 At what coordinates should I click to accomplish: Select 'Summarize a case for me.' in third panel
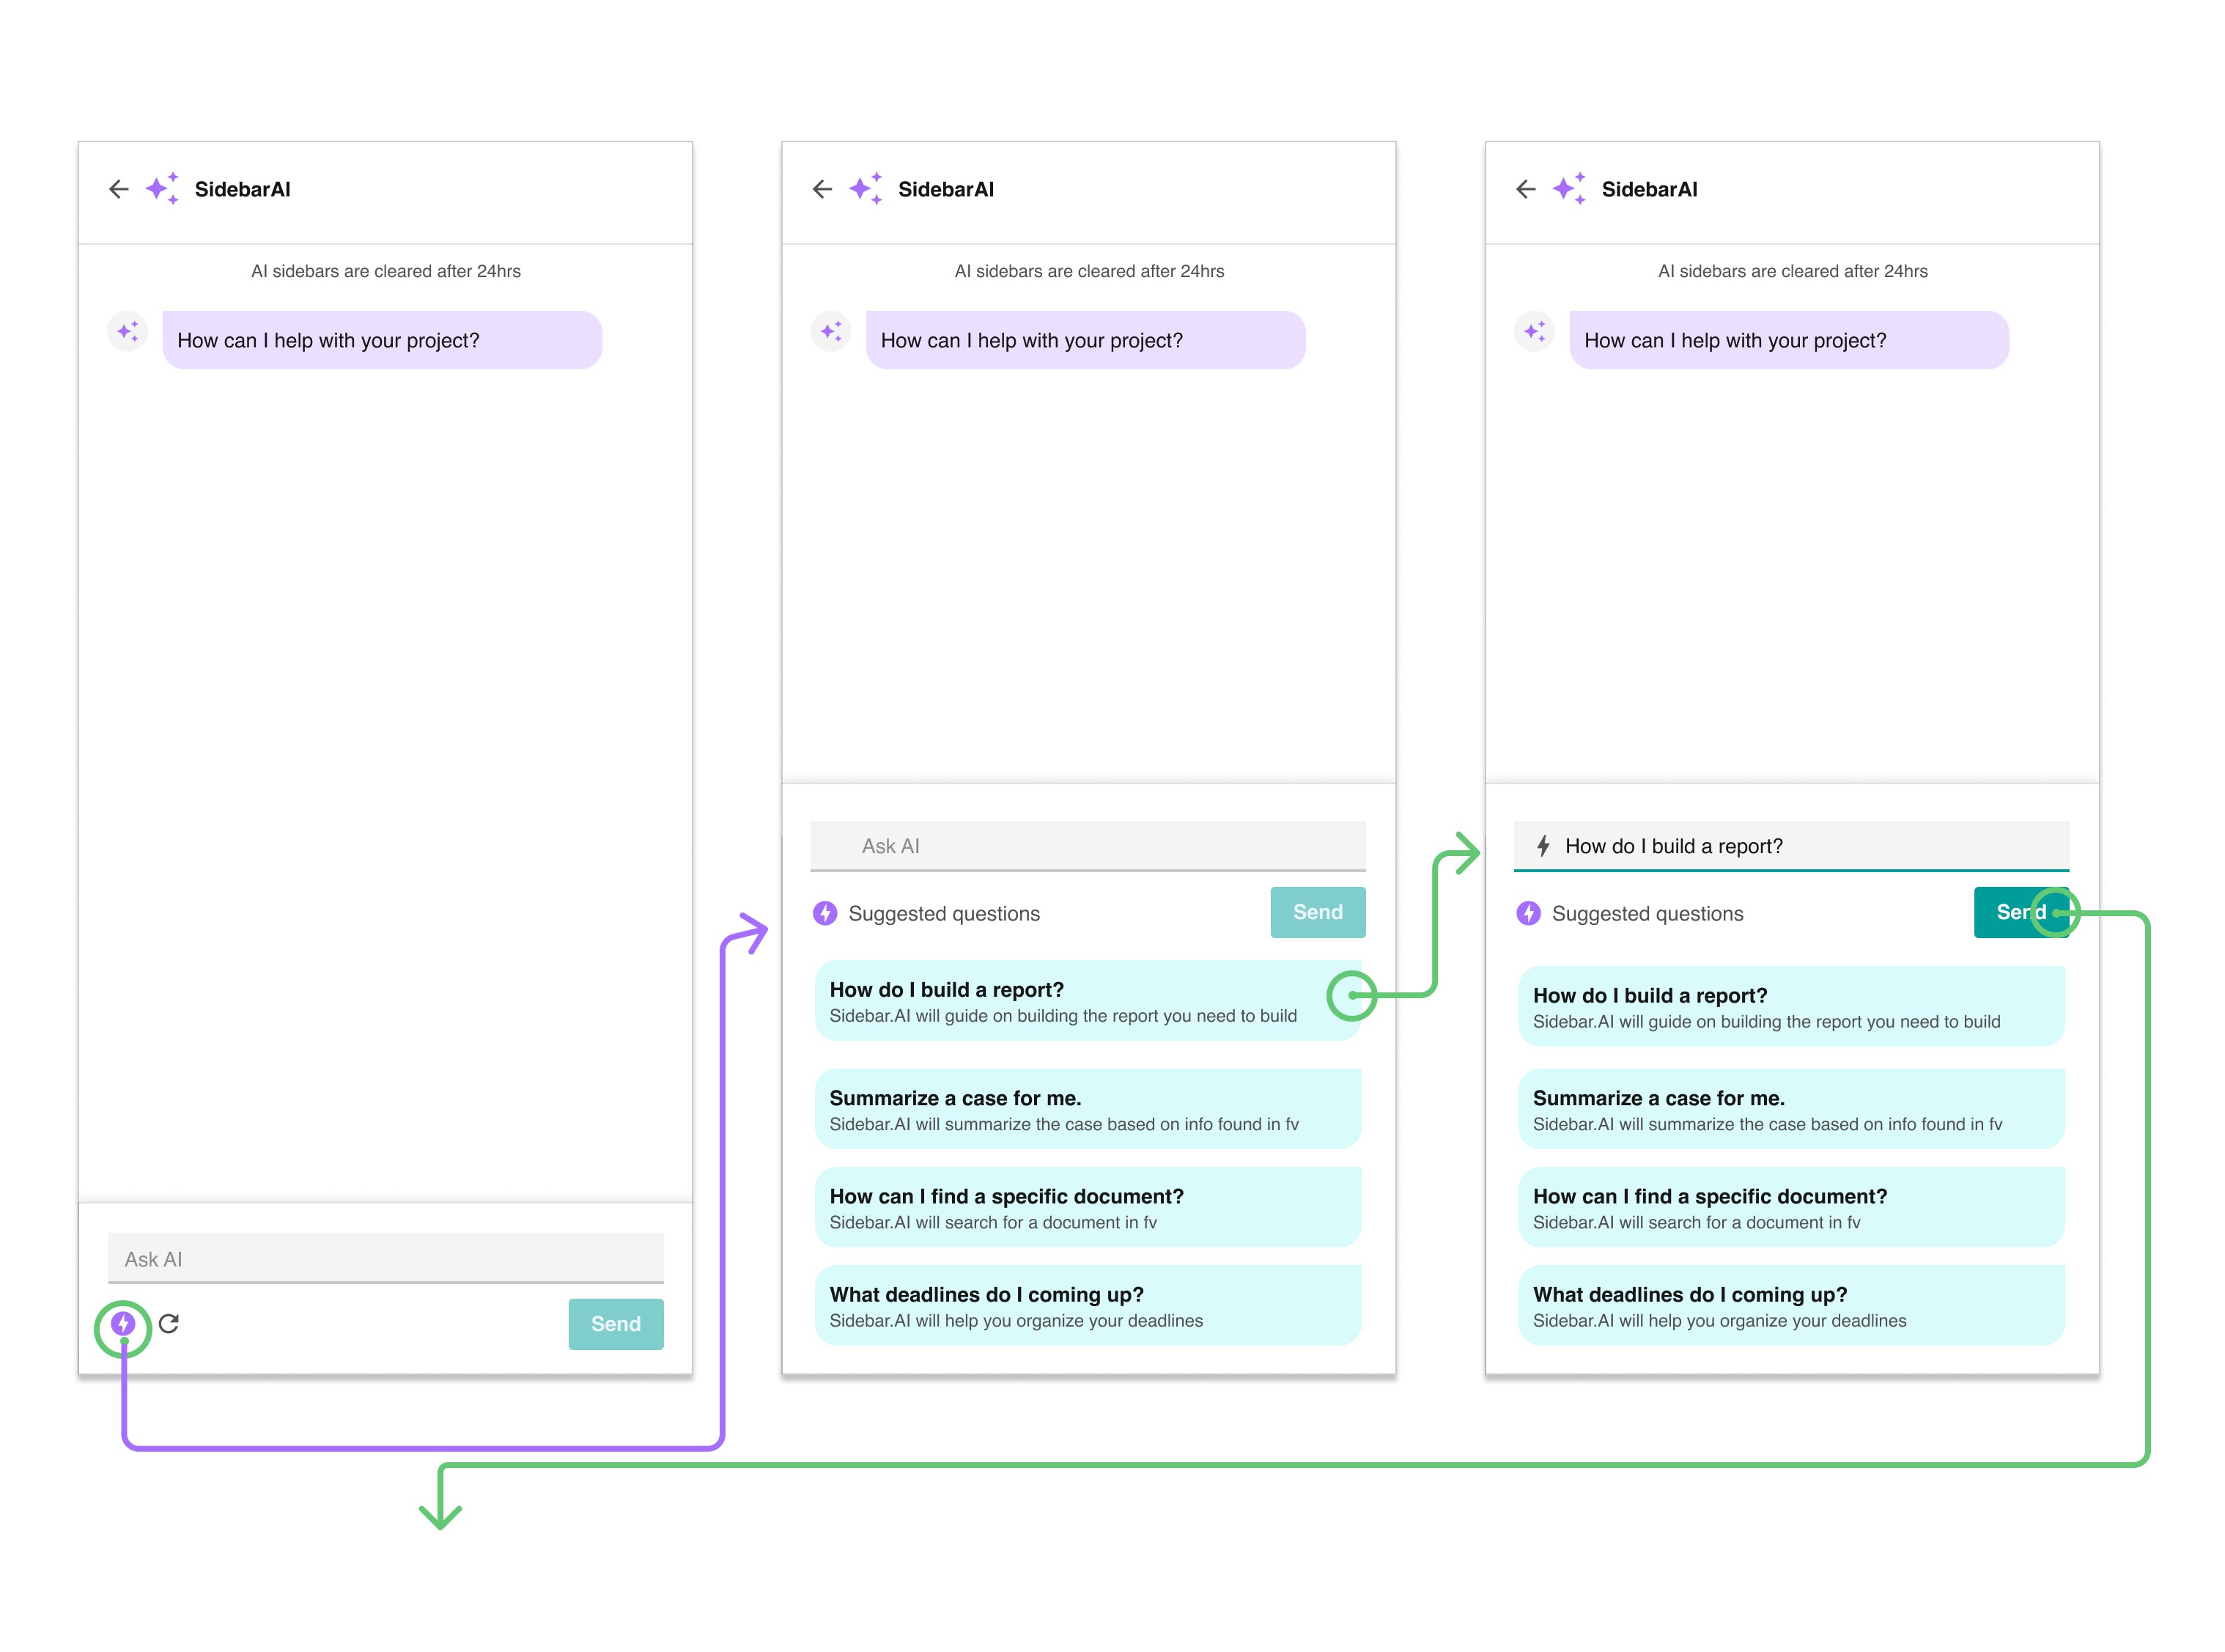click(1791, 1109)
